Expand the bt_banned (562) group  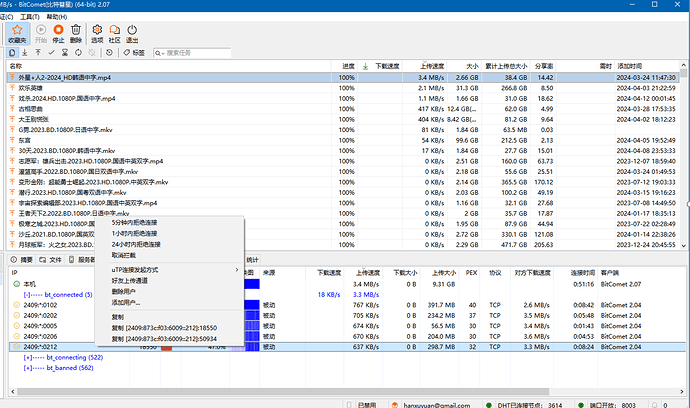[27, 368]
